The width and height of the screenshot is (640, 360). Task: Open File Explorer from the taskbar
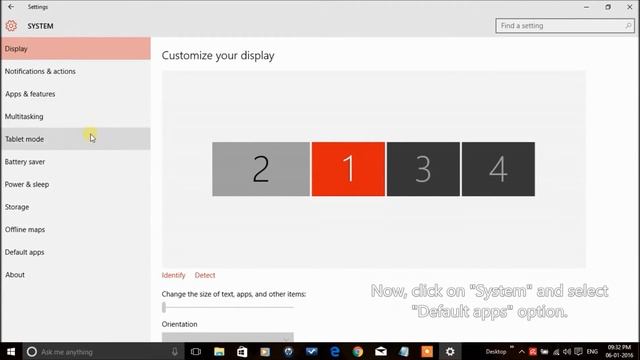pyautogui.click(x=219, y=351)
